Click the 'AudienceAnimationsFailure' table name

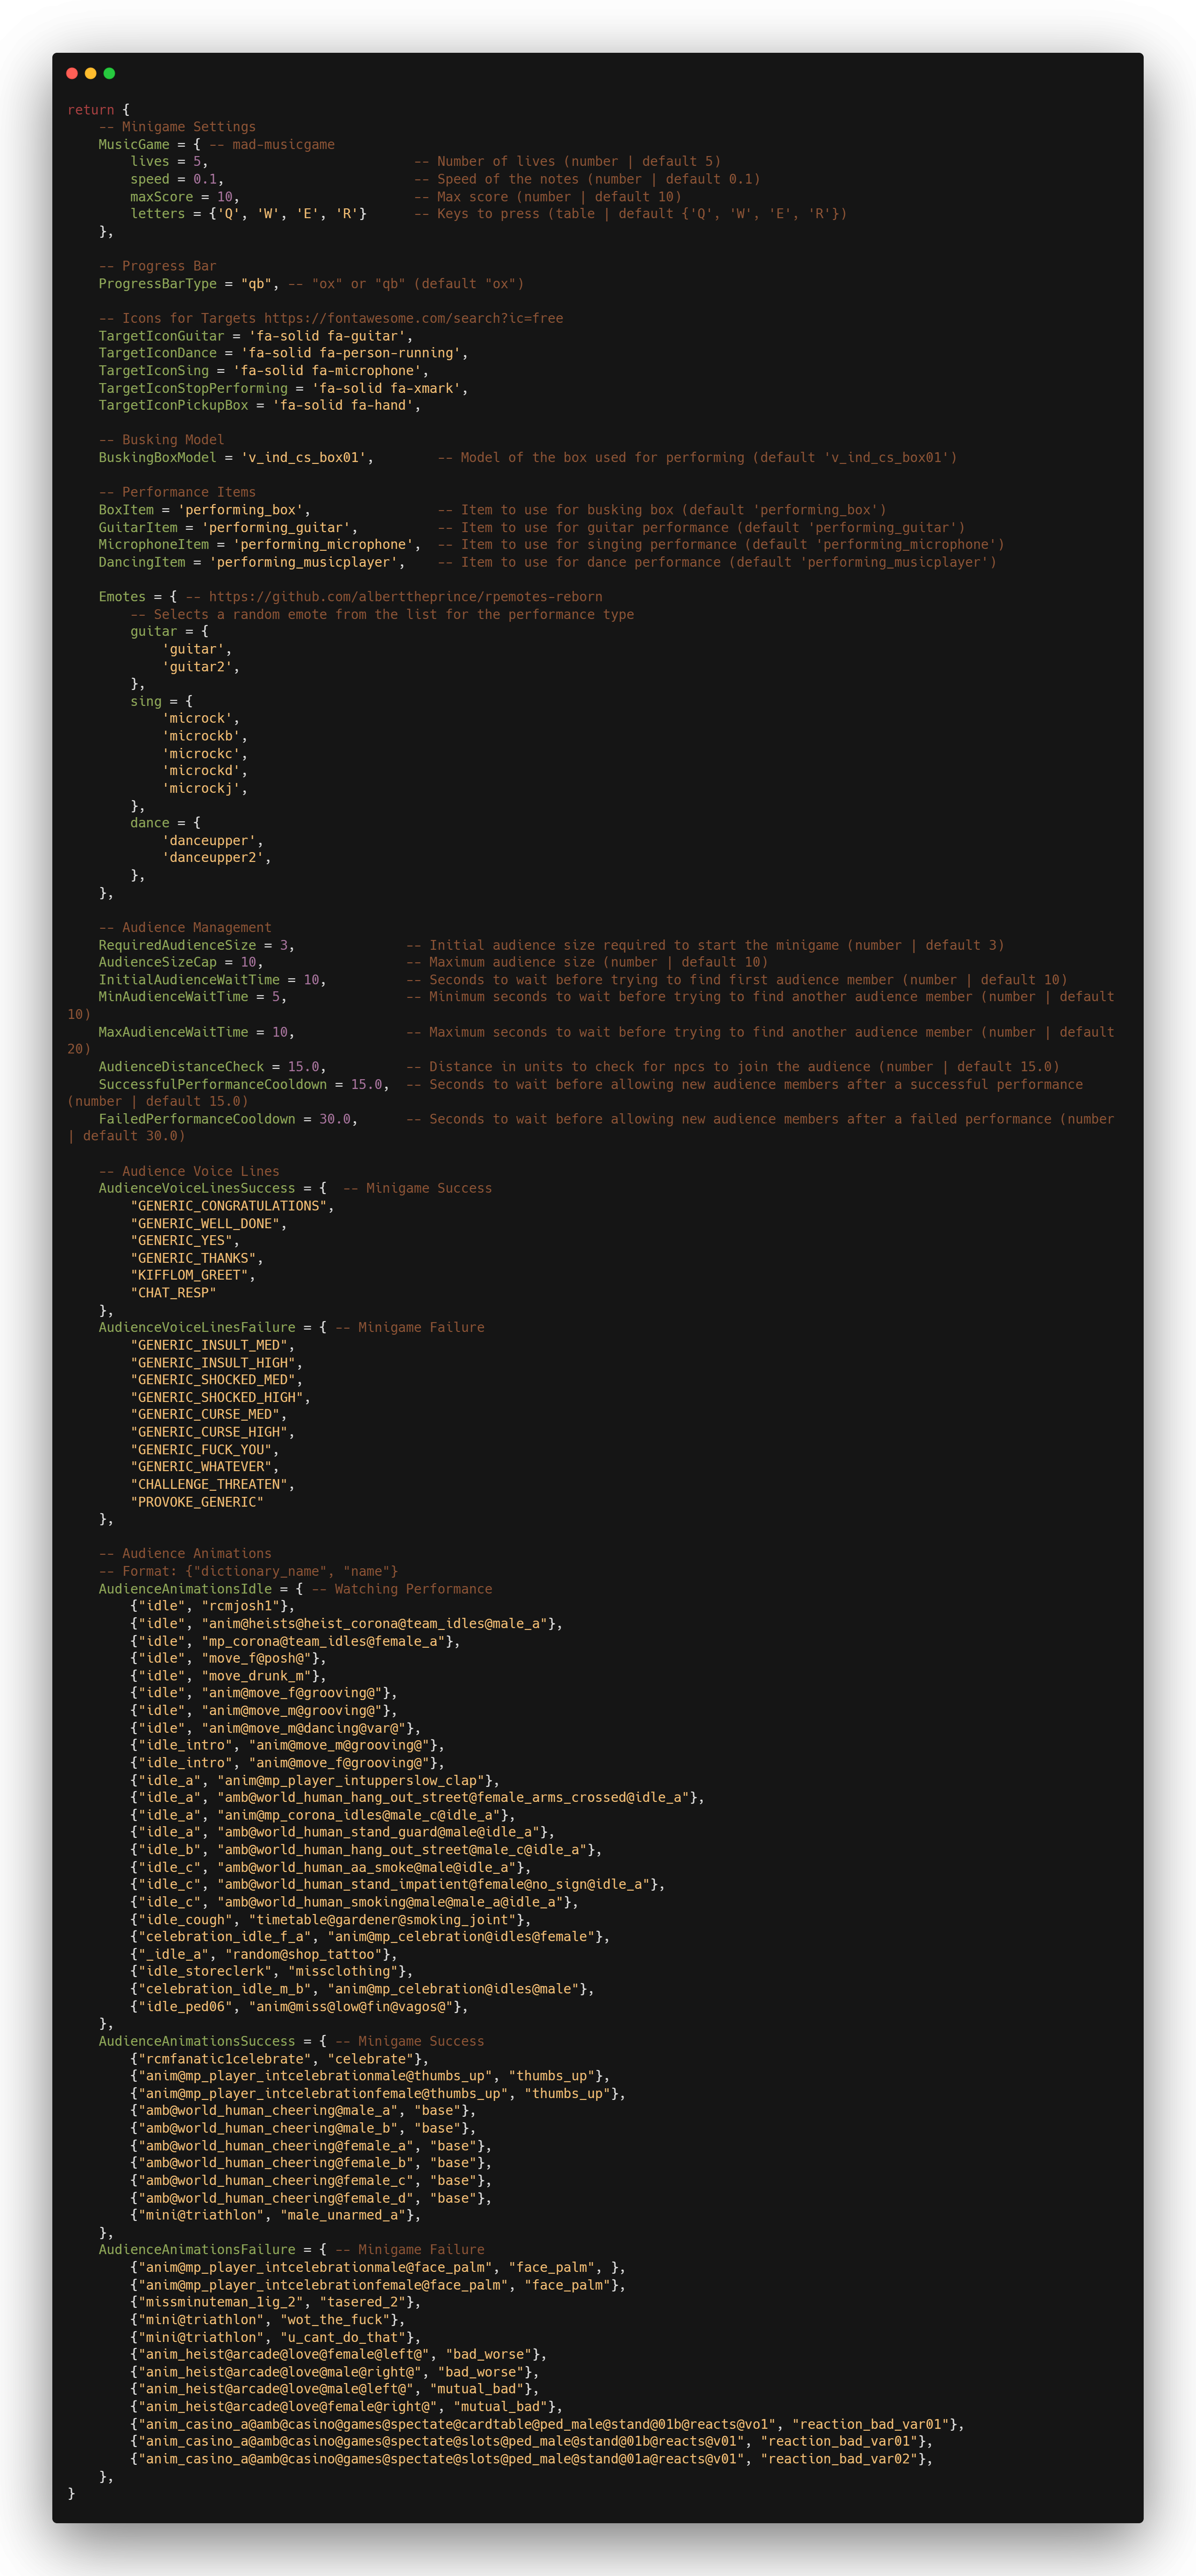pyautogui.click(x=197, y=2250)
